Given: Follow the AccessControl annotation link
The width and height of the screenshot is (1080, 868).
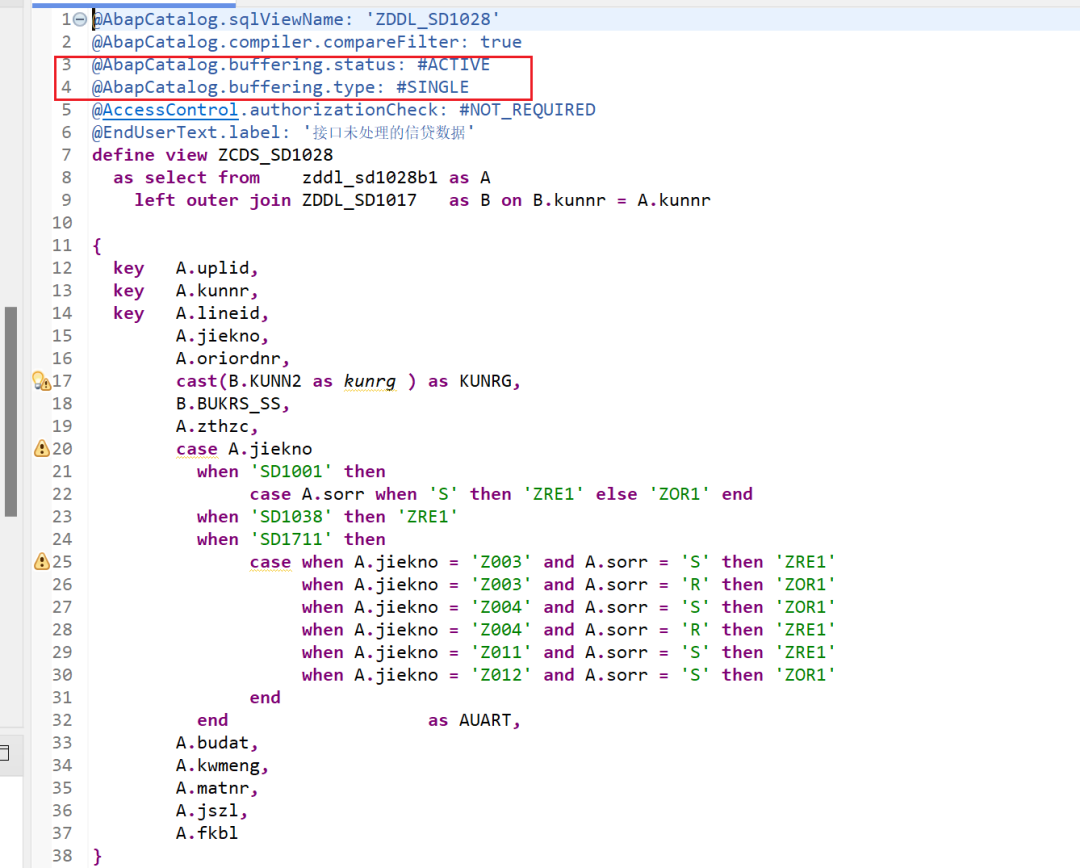Looking at the screenshot, I should coord(170,110).
